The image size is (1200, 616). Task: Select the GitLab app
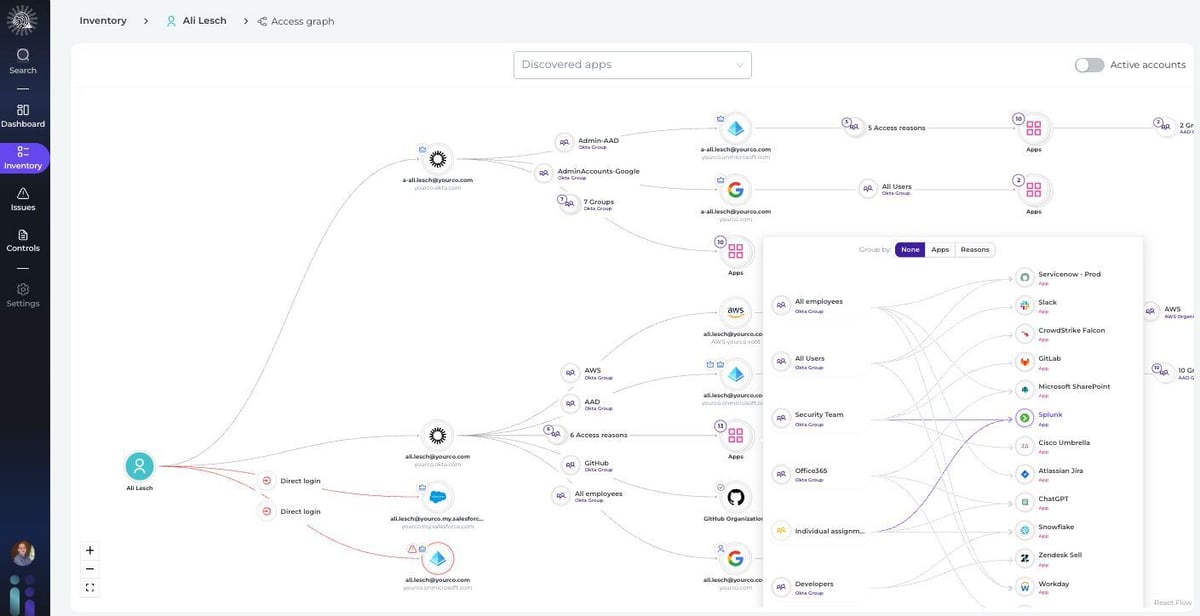1039,361
